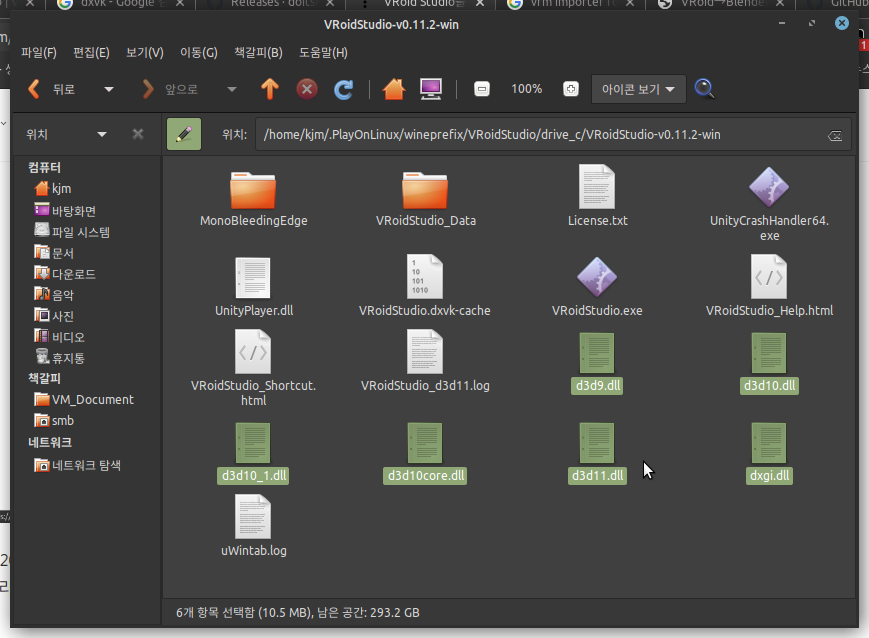Click the 네트워크 sidebar section header

click(50, 442)
